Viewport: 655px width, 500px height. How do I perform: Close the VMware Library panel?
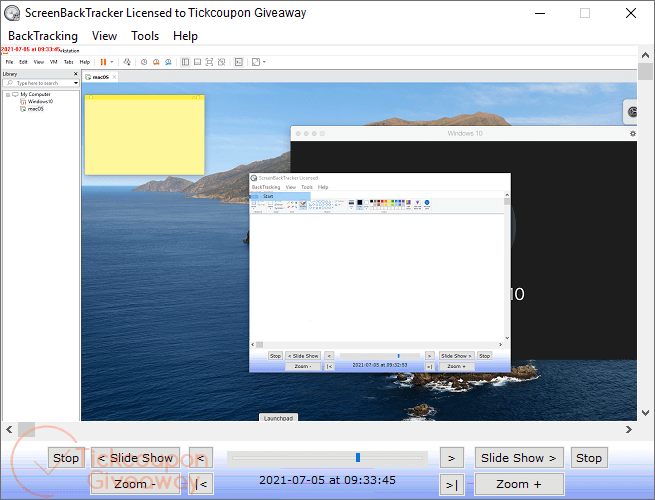[x=76, y=74]
